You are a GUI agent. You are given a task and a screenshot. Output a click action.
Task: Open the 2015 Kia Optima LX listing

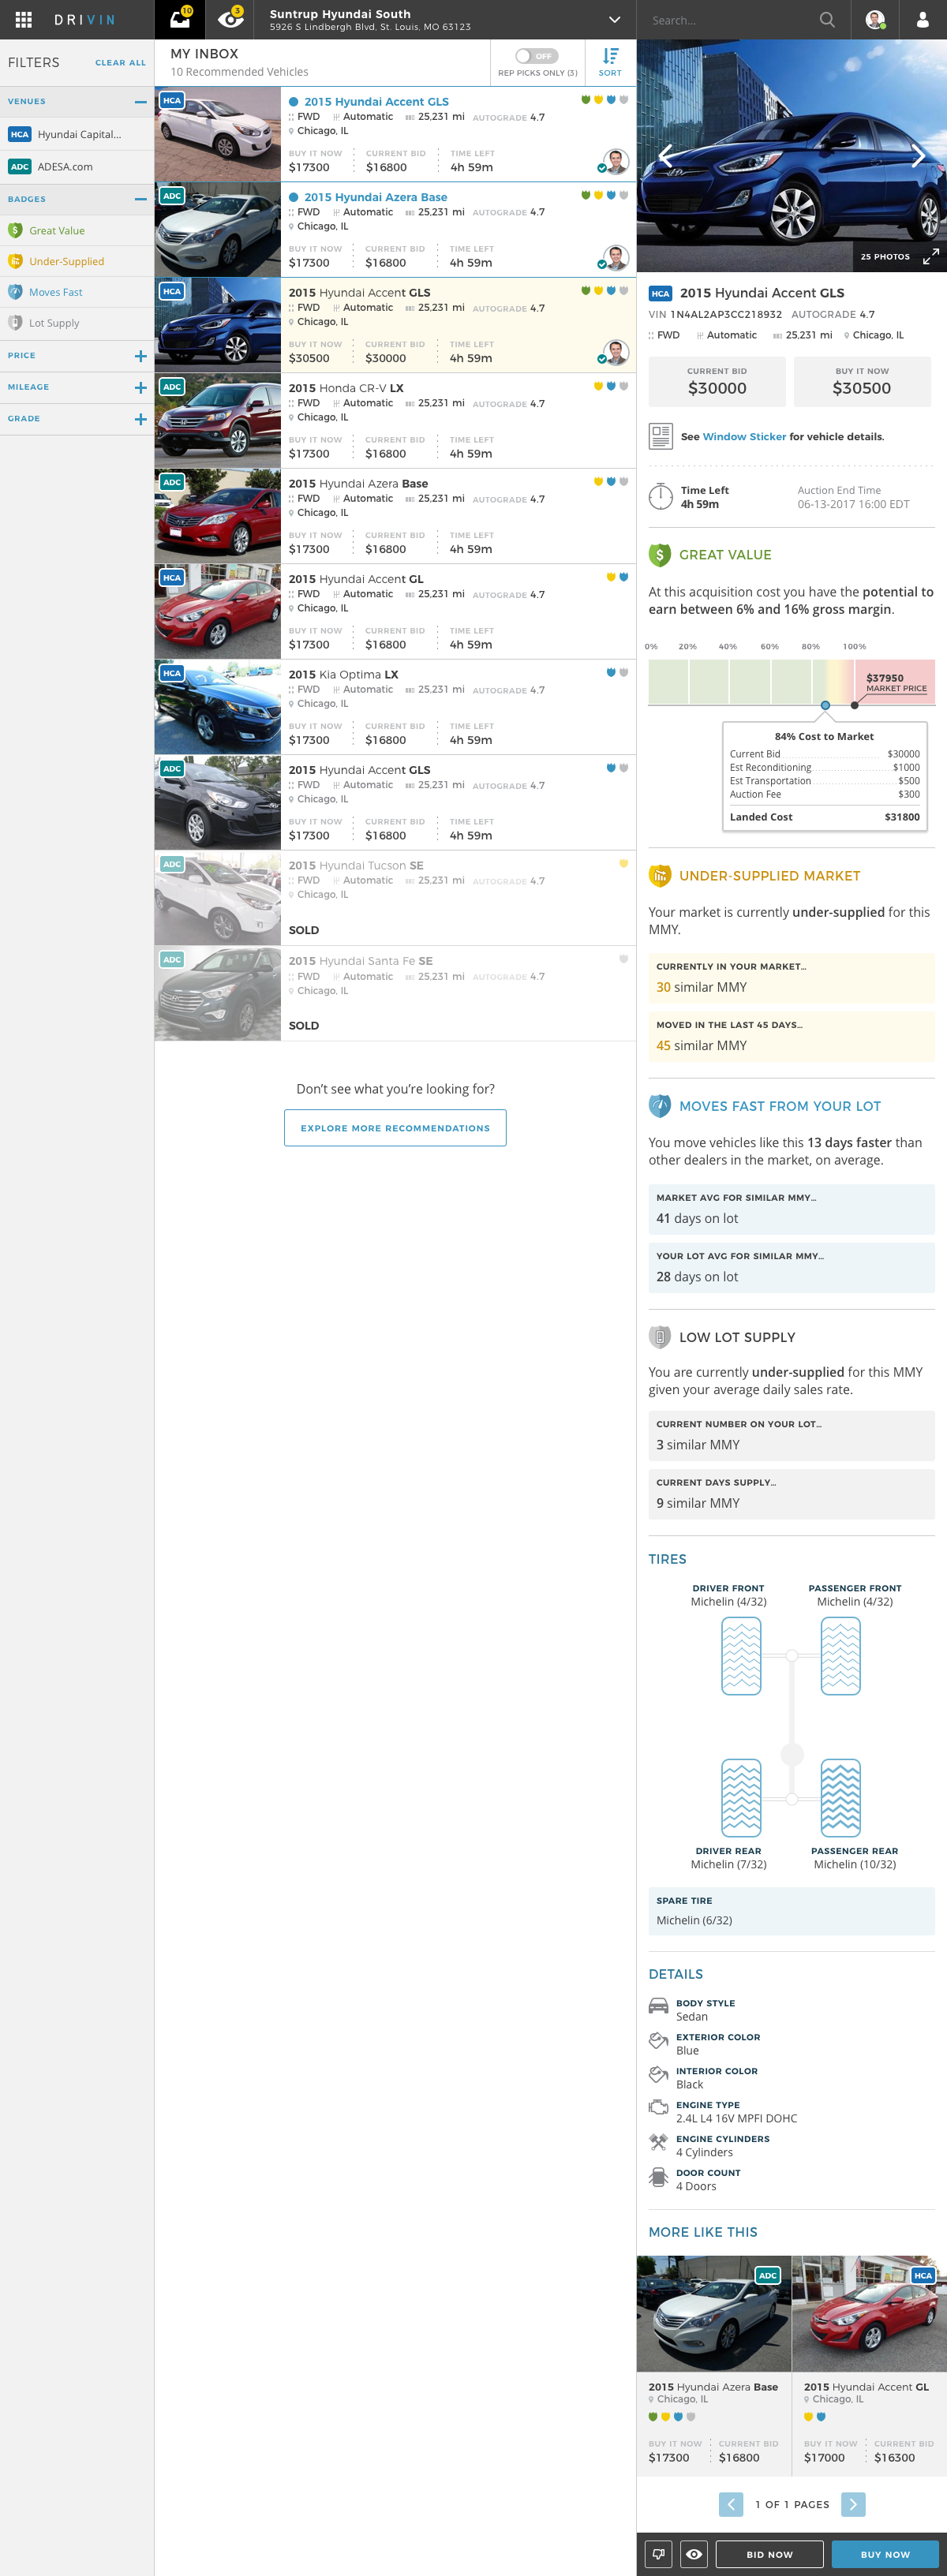395,707
